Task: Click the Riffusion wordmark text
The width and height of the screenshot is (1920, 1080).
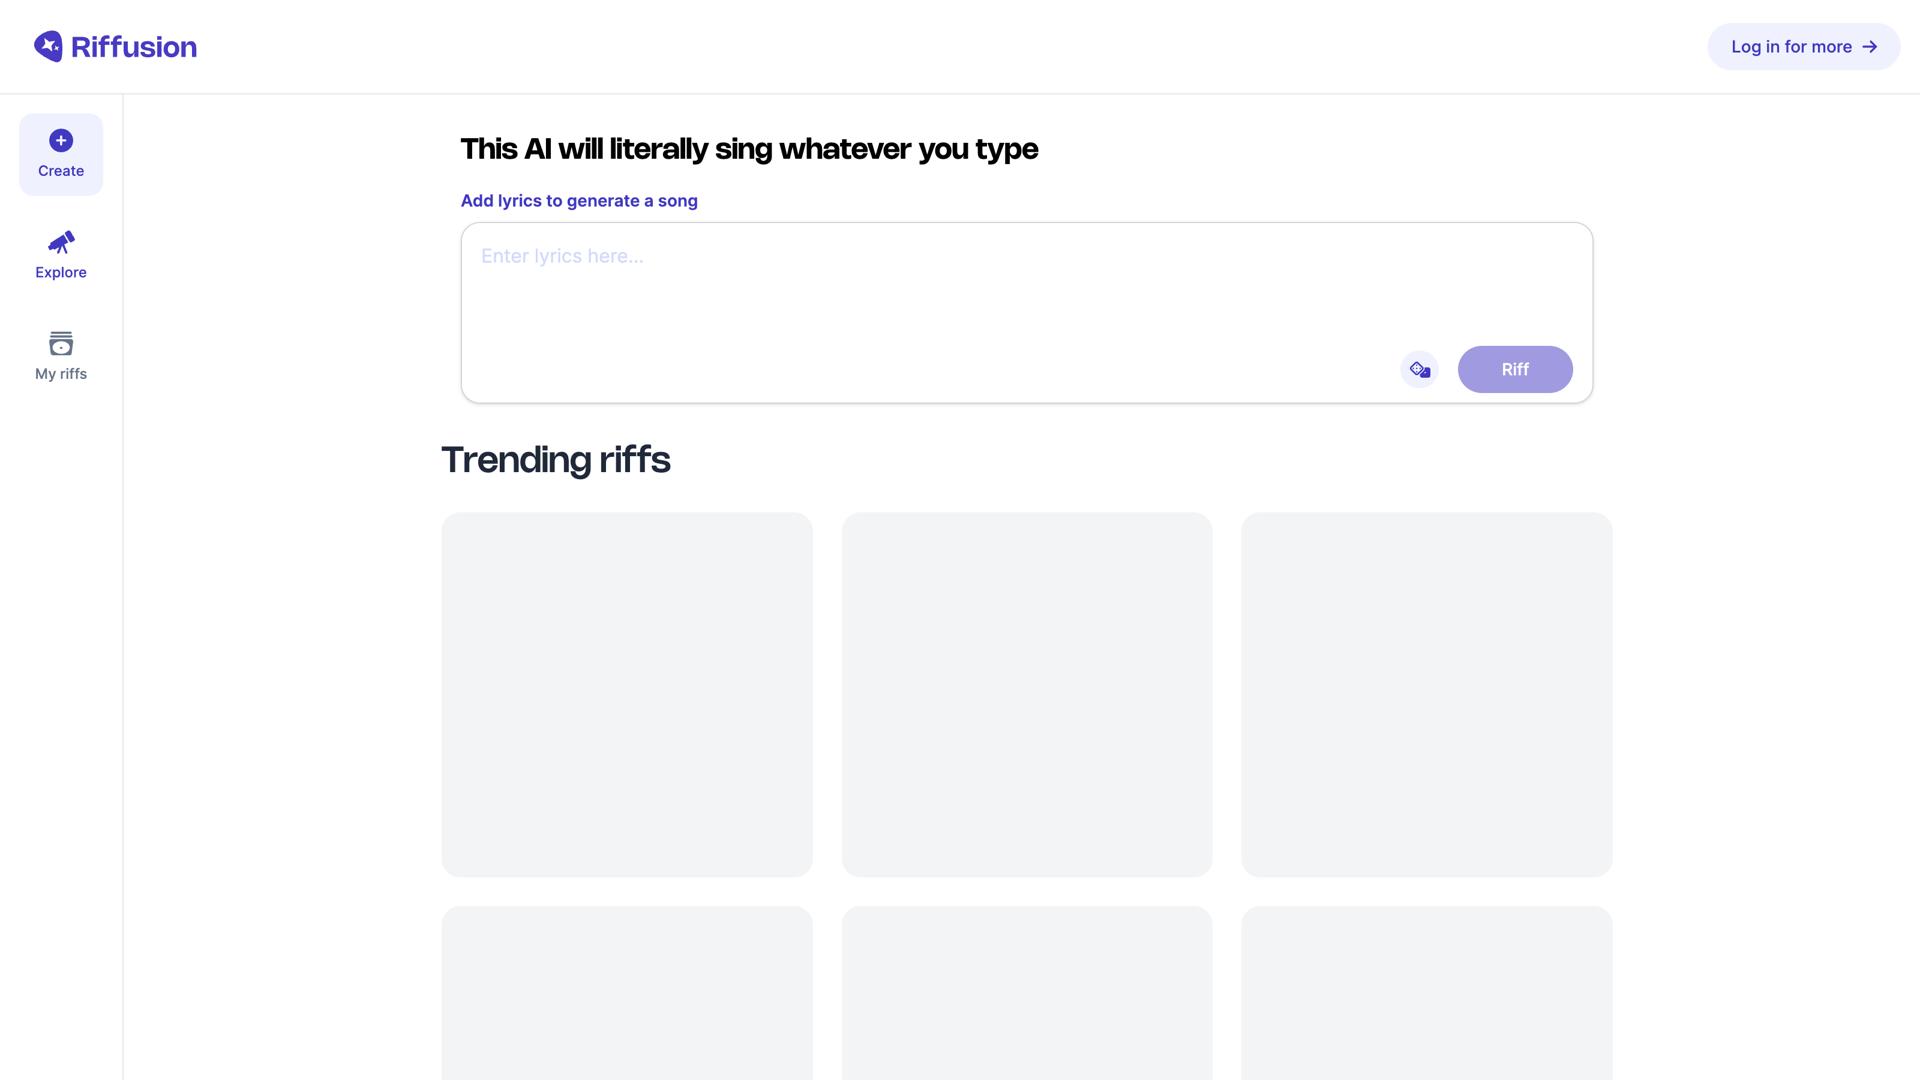Action: [x=134, y=47]
